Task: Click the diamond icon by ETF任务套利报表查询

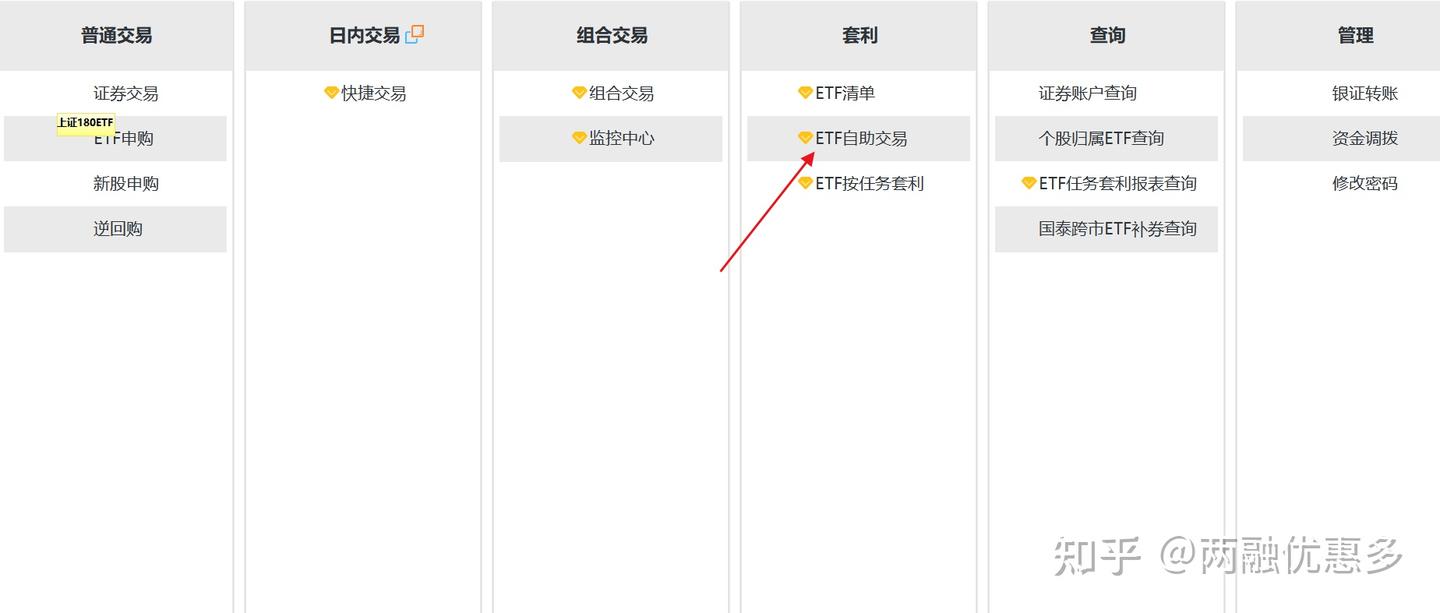Action: coord(1029,183)
